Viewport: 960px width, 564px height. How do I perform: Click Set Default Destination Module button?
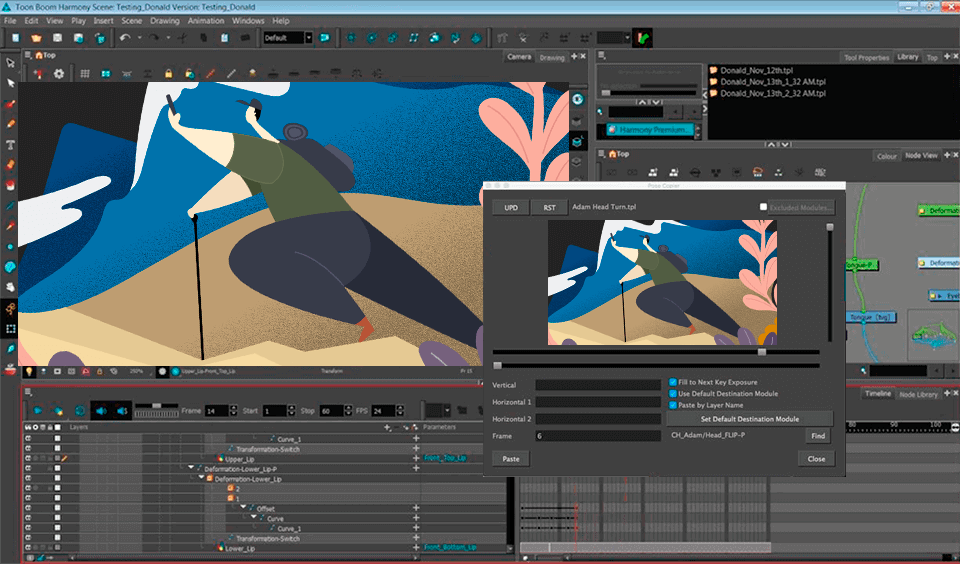click(749, 418)
